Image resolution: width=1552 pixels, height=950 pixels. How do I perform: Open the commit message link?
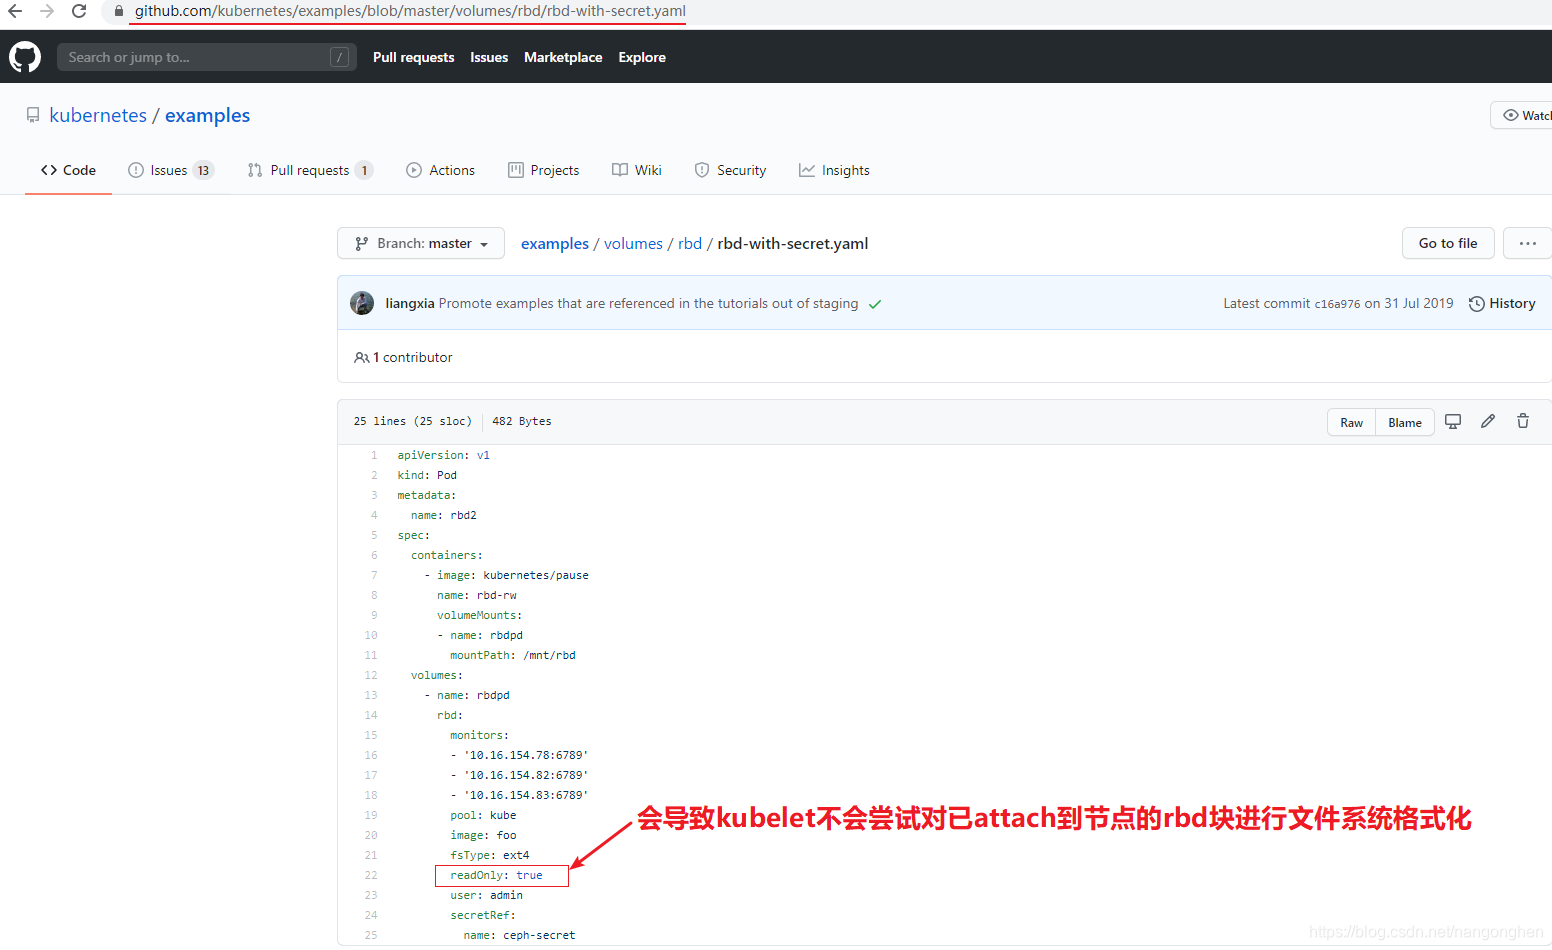click(648, 303)
